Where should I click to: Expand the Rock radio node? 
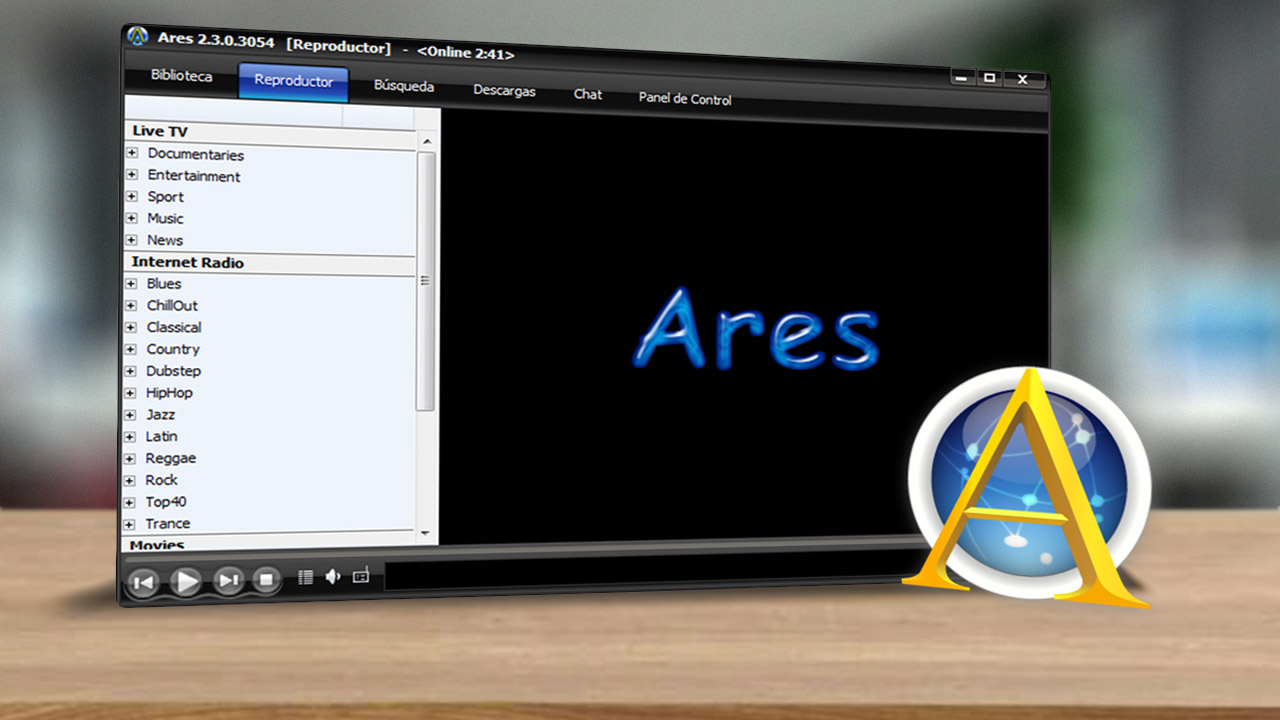point(130,480)
